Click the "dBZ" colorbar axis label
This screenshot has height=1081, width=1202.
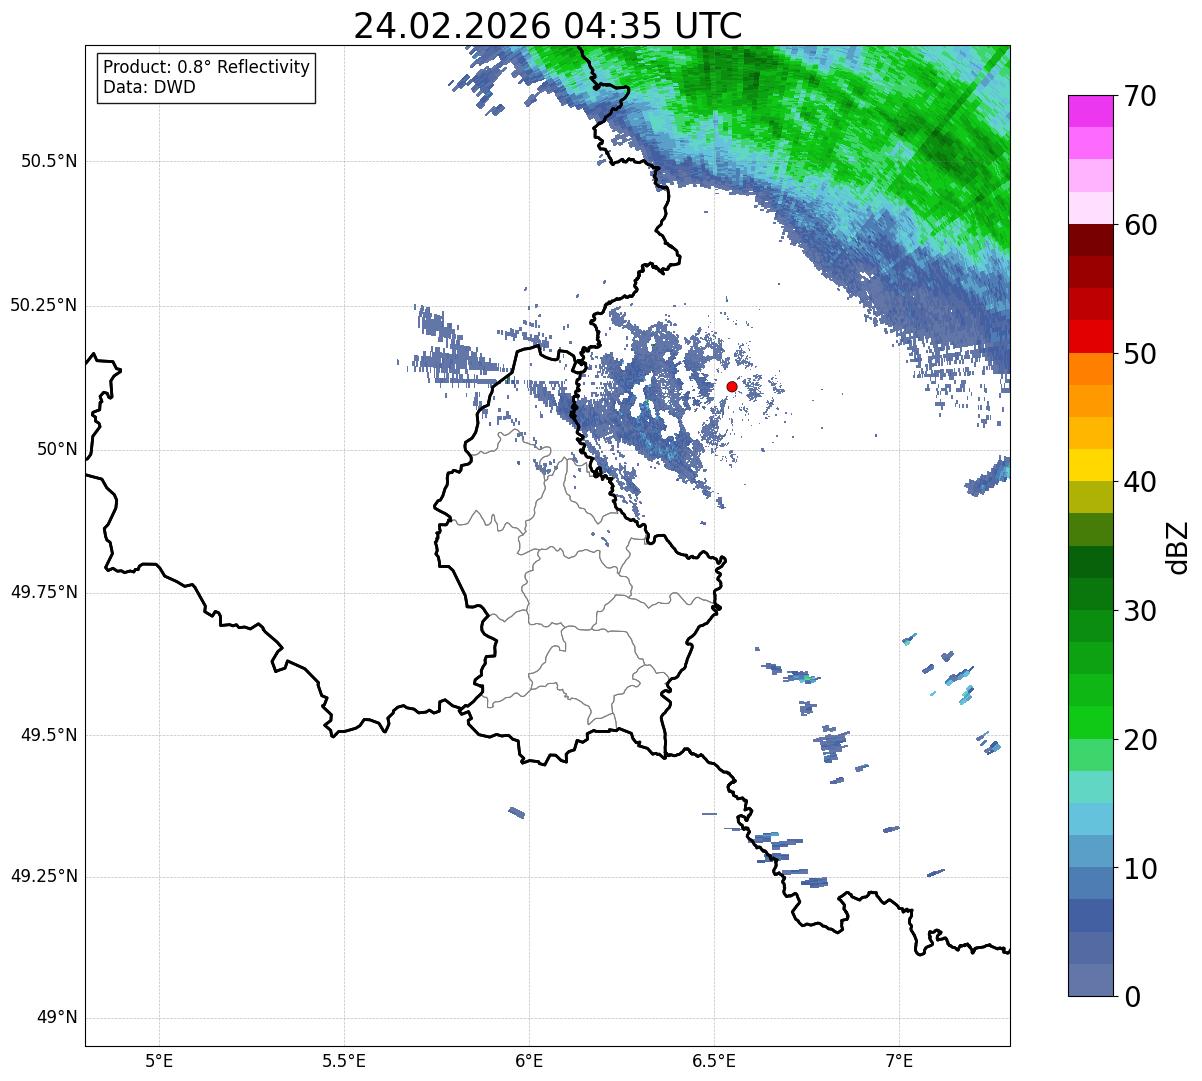1177,546
